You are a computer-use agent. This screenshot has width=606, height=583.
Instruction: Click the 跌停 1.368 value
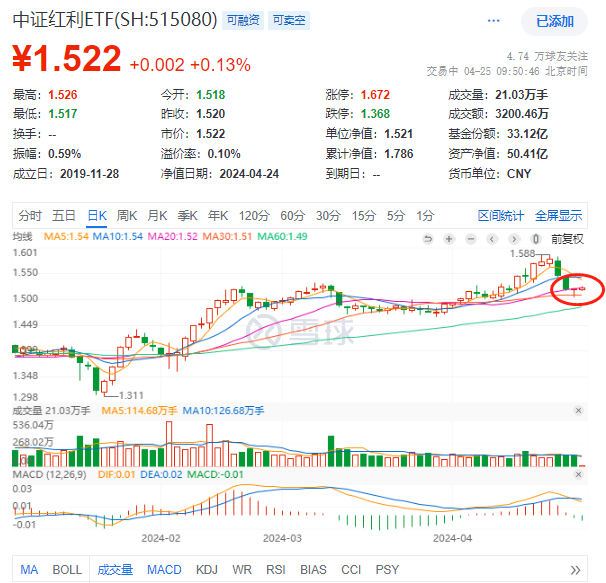(x=375, y=114)
